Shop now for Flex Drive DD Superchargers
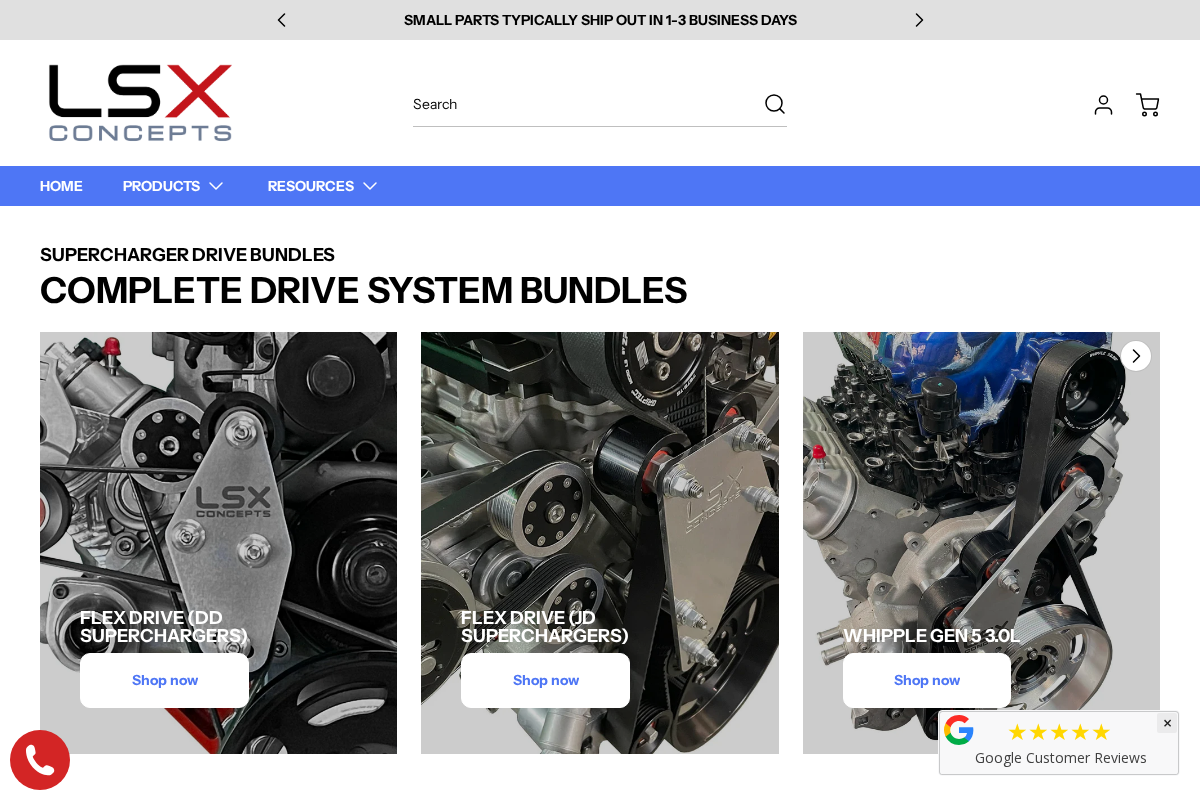This screenshot has height=800, width=1200. coord(164,680)
